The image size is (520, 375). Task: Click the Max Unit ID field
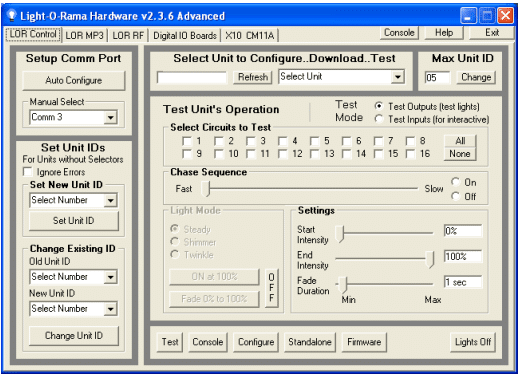tap(437, 78)
